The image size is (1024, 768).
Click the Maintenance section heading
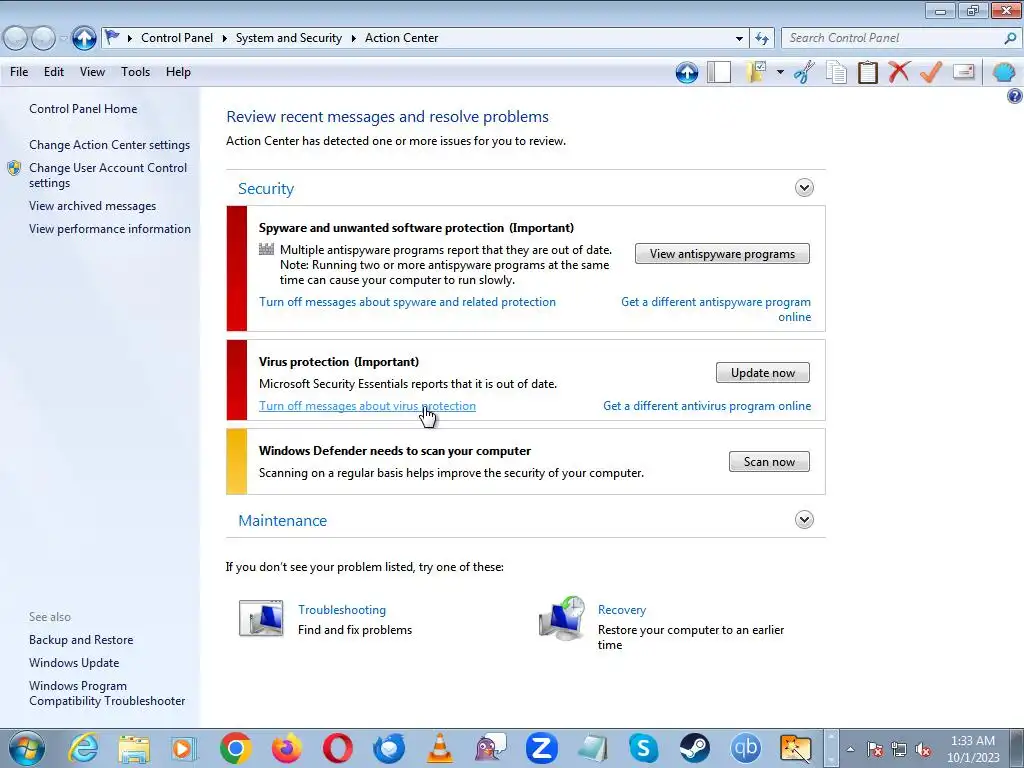click(x=282, y=520)
